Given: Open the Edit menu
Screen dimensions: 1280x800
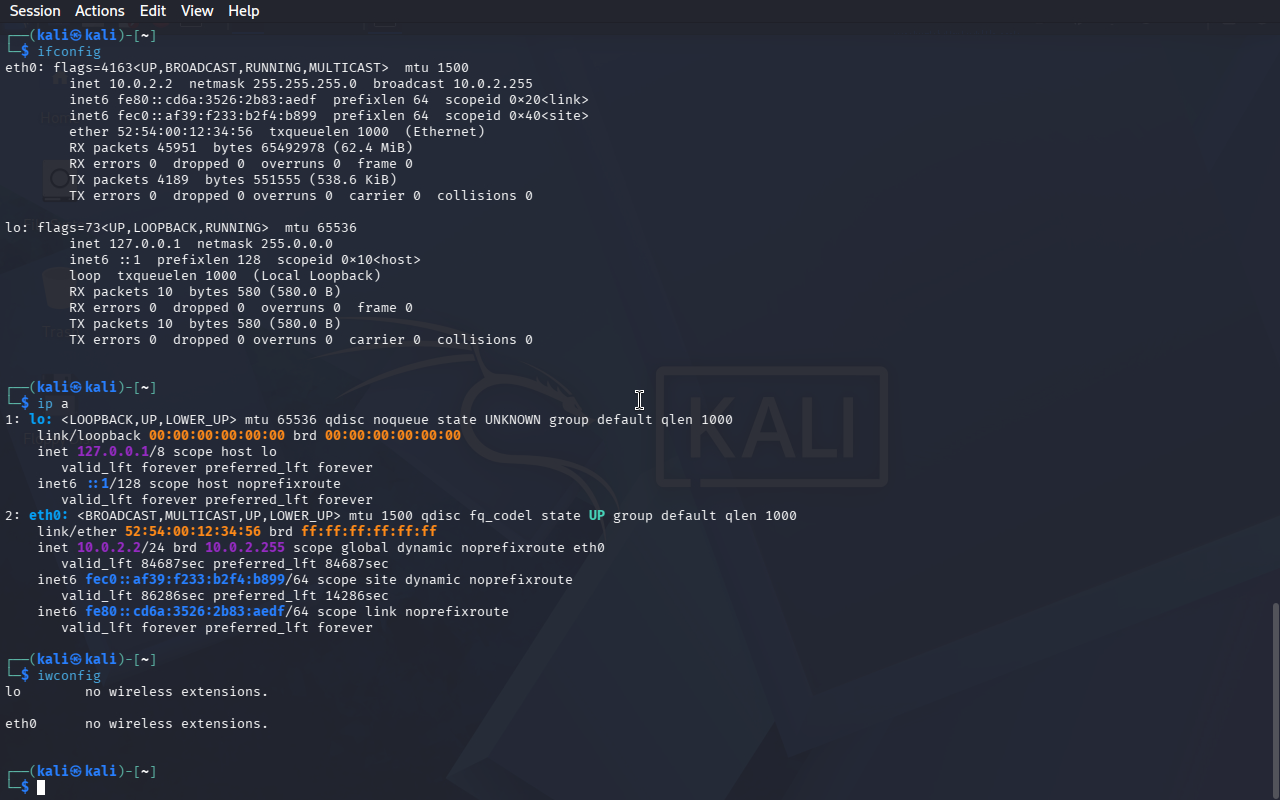Looking at the screenshot, I should click(153, 11).
